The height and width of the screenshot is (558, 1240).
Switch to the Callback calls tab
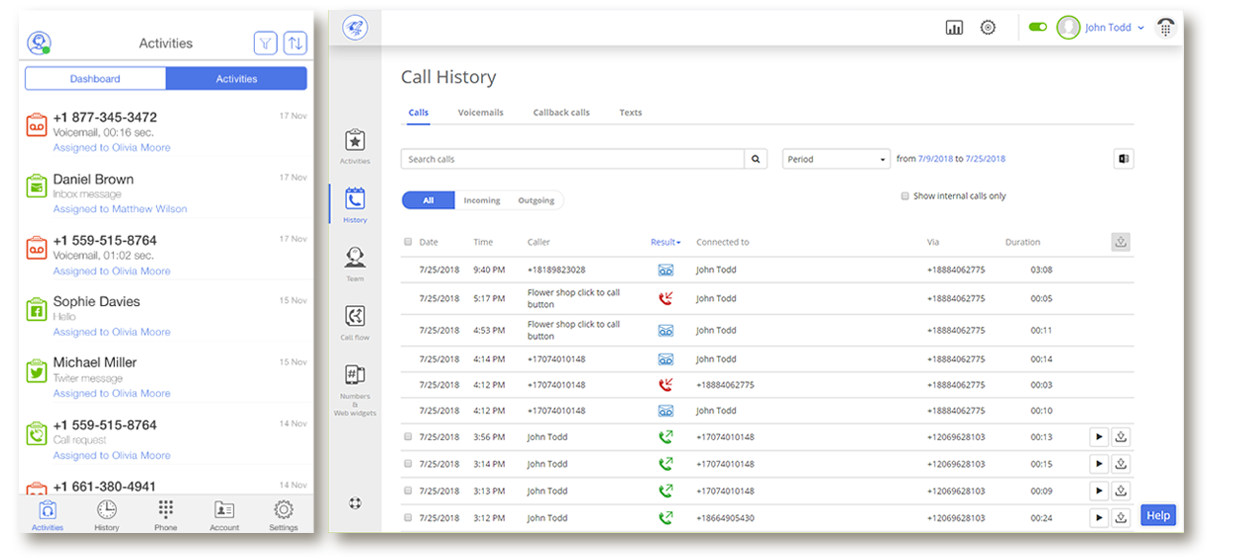[561, 113]
